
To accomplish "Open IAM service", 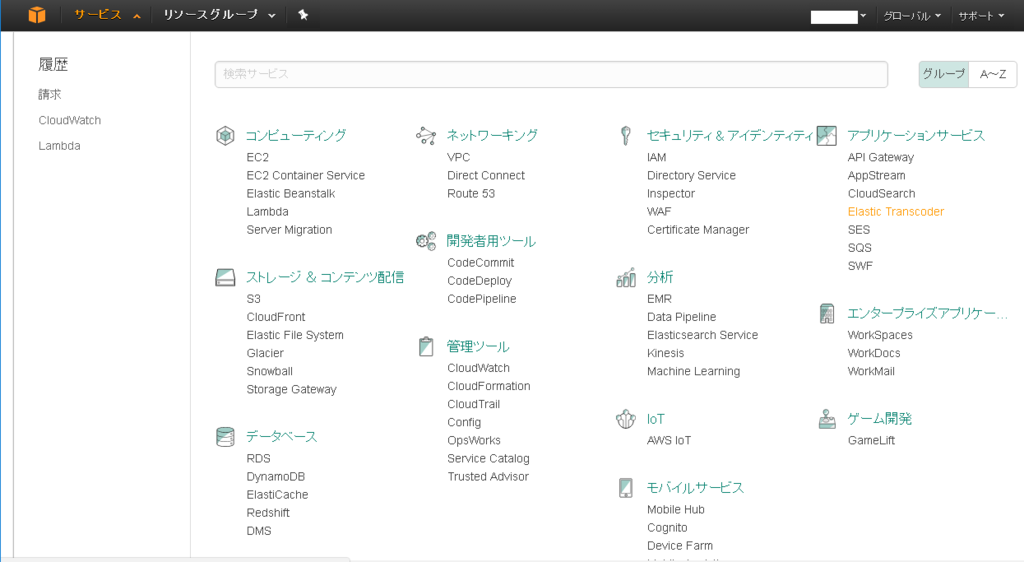I will pos(657,157).
